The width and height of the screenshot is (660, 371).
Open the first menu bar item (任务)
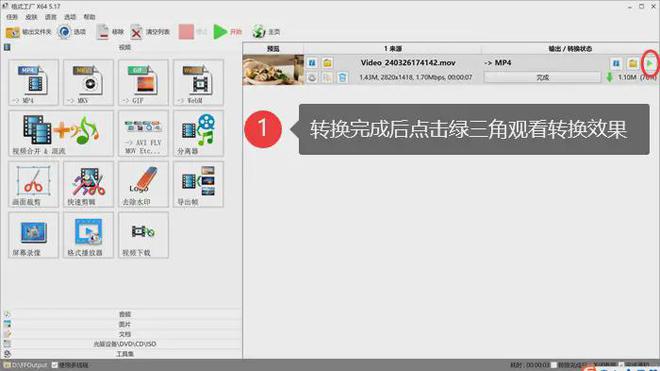click(x=12, y=17)
